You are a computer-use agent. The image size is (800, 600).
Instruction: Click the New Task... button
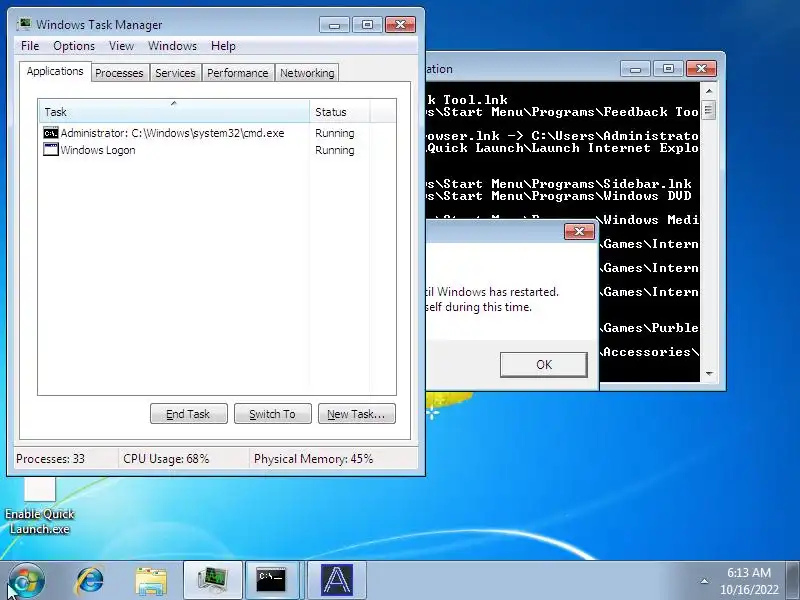(357, 414)
